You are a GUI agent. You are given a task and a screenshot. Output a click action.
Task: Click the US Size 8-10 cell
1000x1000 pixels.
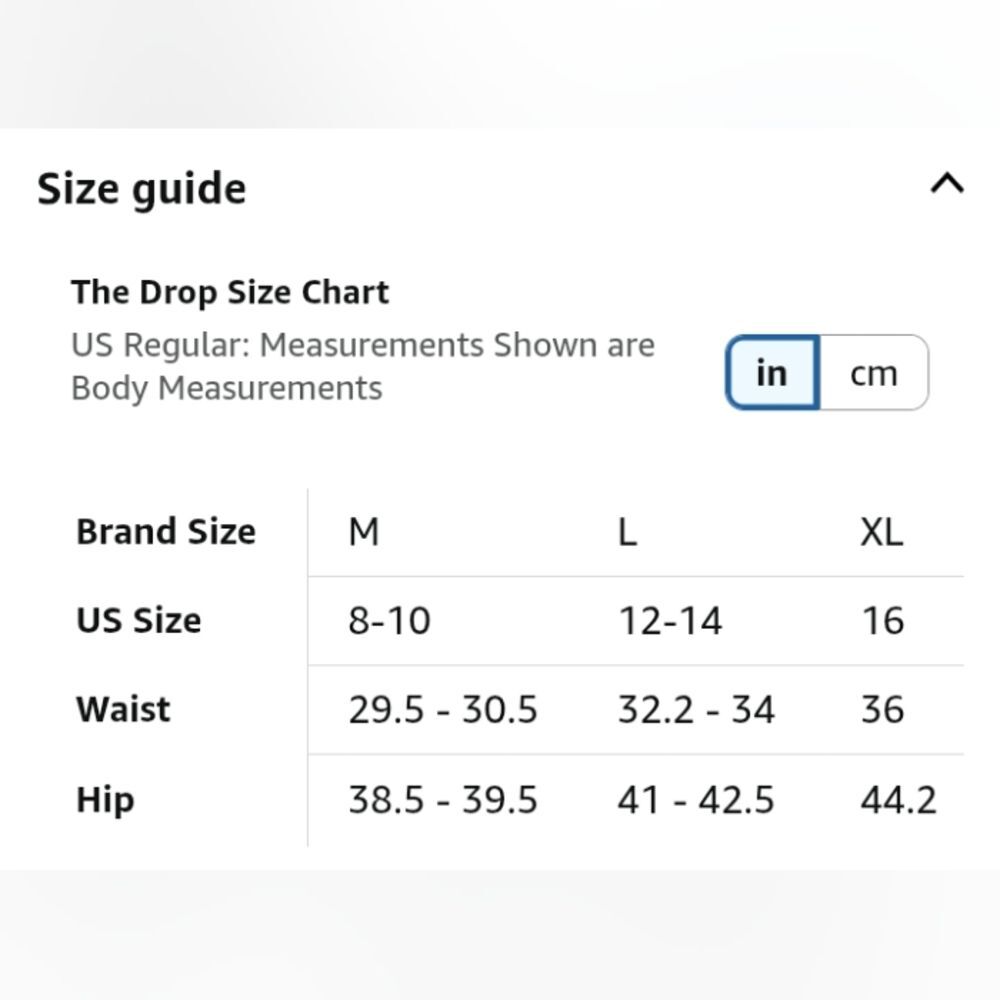tap(390, 621)
